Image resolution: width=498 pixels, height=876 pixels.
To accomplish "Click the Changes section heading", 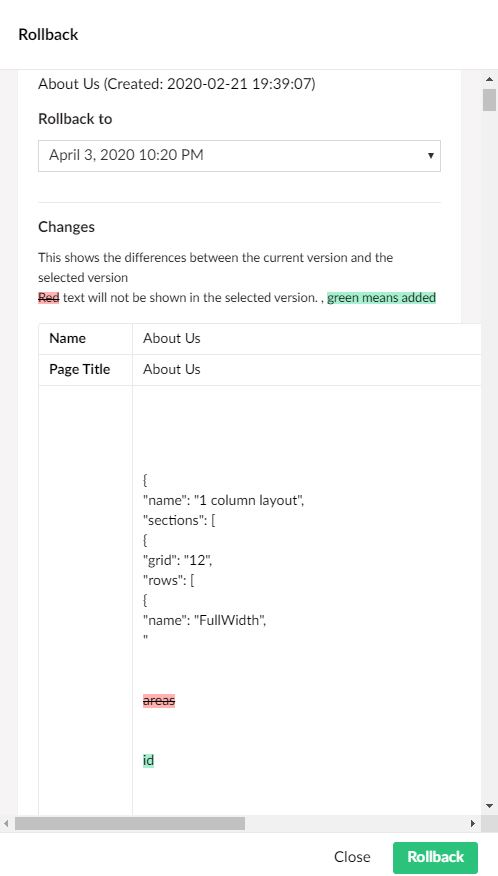I will click(67, 227).
